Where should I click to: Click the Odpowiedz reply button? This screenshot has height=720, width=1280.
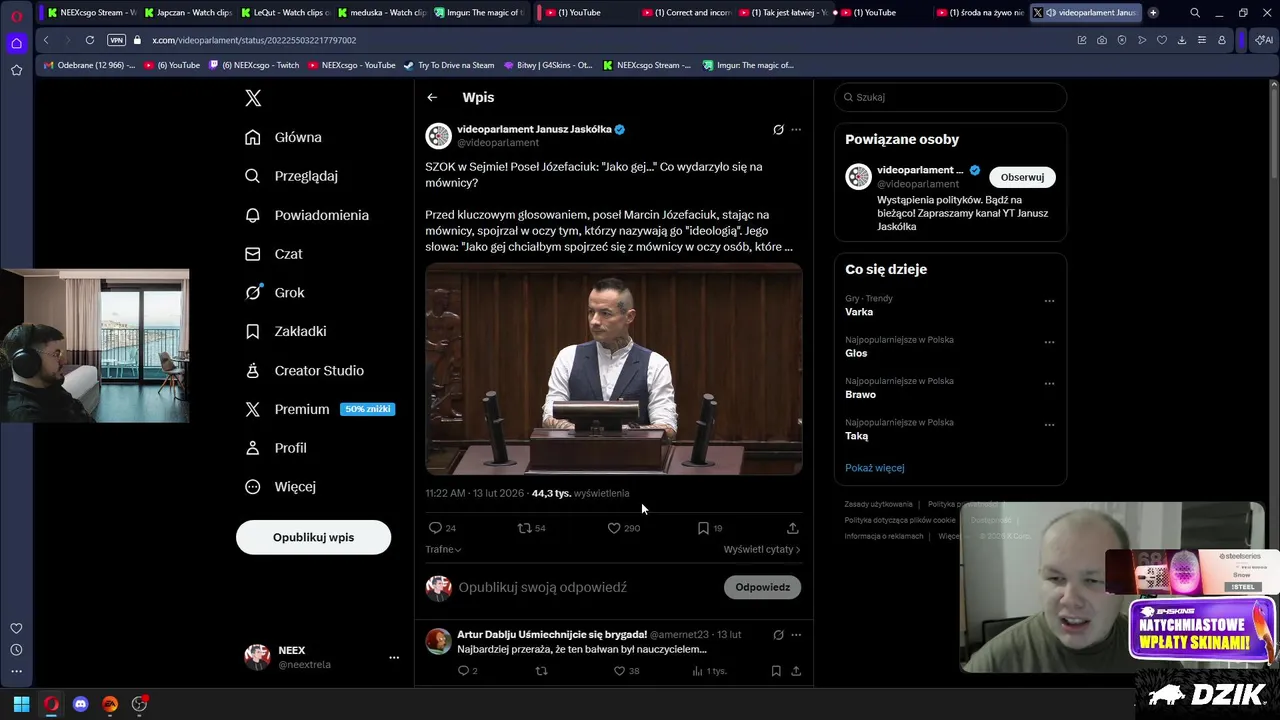[762, 587]
